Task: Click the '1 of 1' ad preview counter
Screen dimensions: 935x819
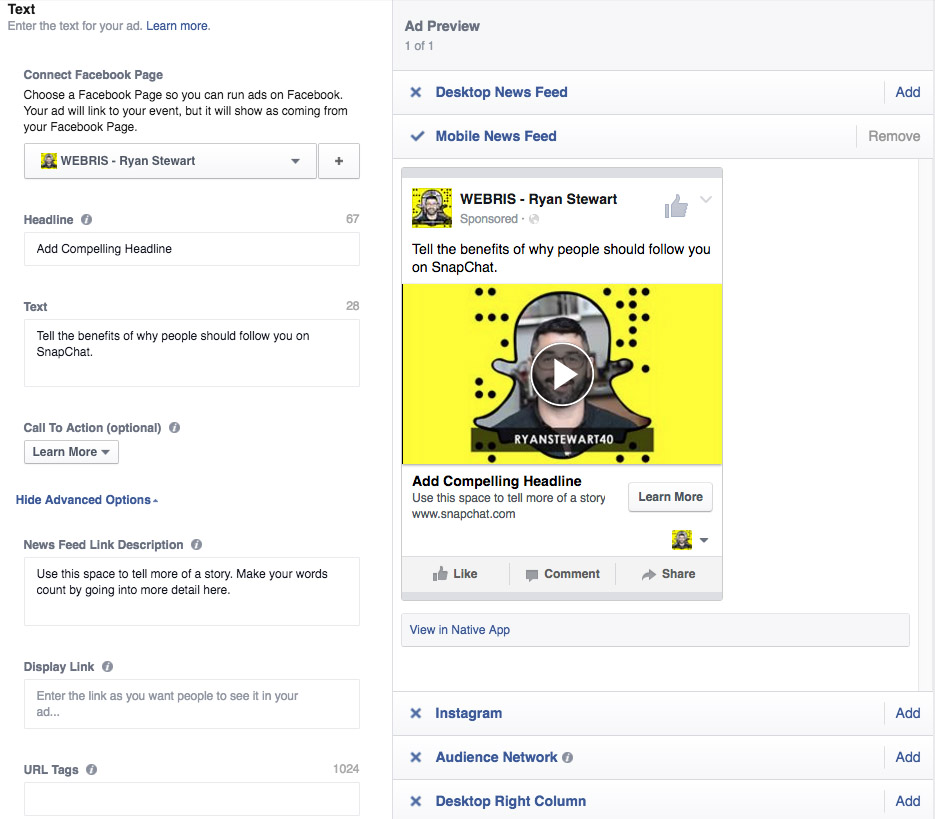Action: [419, 46]
